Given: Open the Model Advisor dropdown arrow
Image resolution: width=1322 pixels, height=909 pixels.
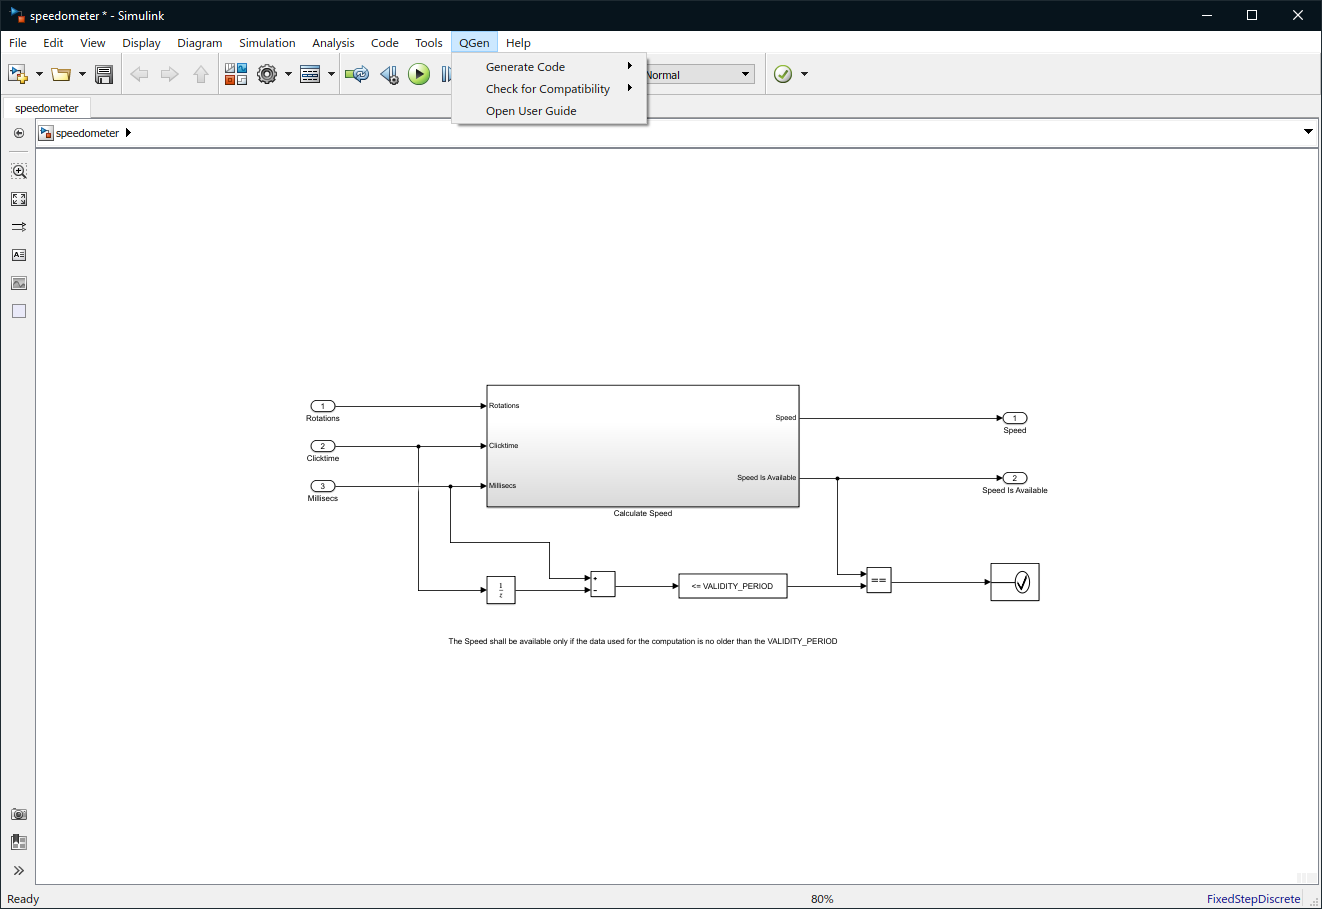Looking at the screenshot, I should (804, 74).
